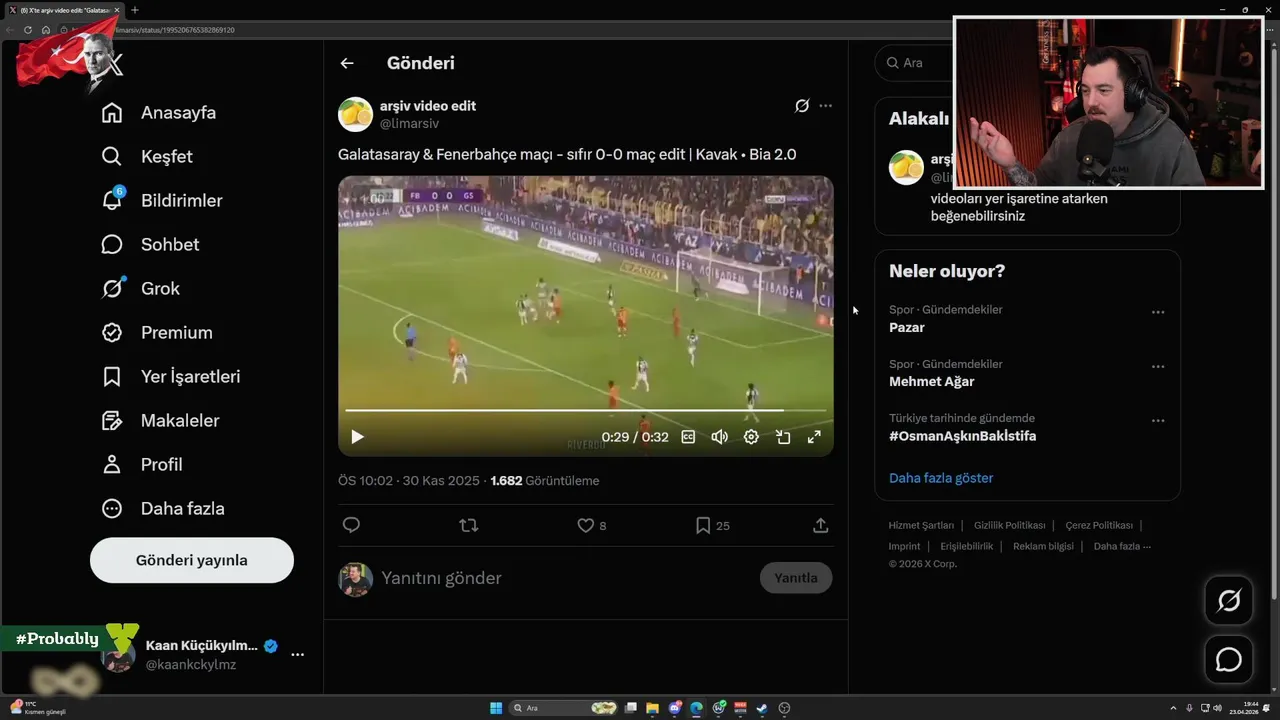Open the Pazar trending topic
The height and width of the screenshot is (720, 1280).
(907, 327)
